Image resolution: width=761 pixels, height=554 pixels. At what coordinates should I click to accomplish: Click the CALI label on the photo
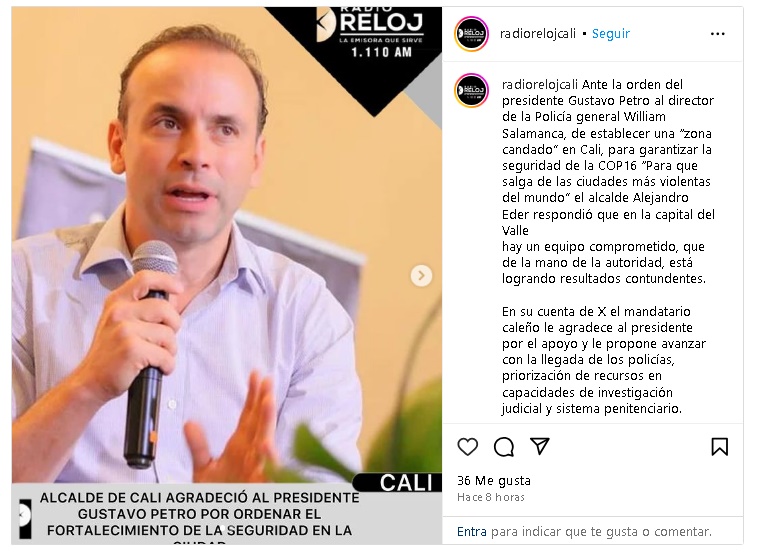(x=406, y=483)
